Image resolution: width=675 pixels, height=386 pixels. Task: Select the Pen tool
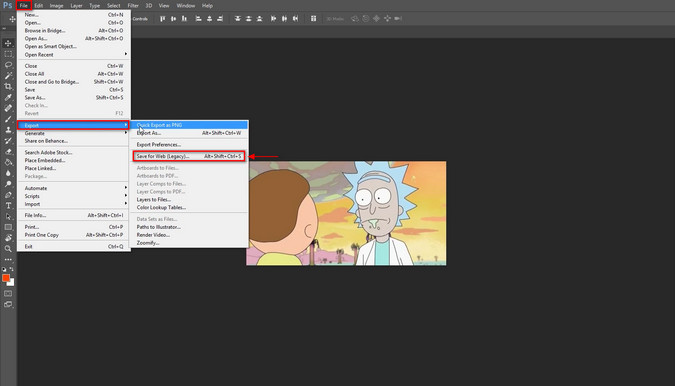(8, 195)
